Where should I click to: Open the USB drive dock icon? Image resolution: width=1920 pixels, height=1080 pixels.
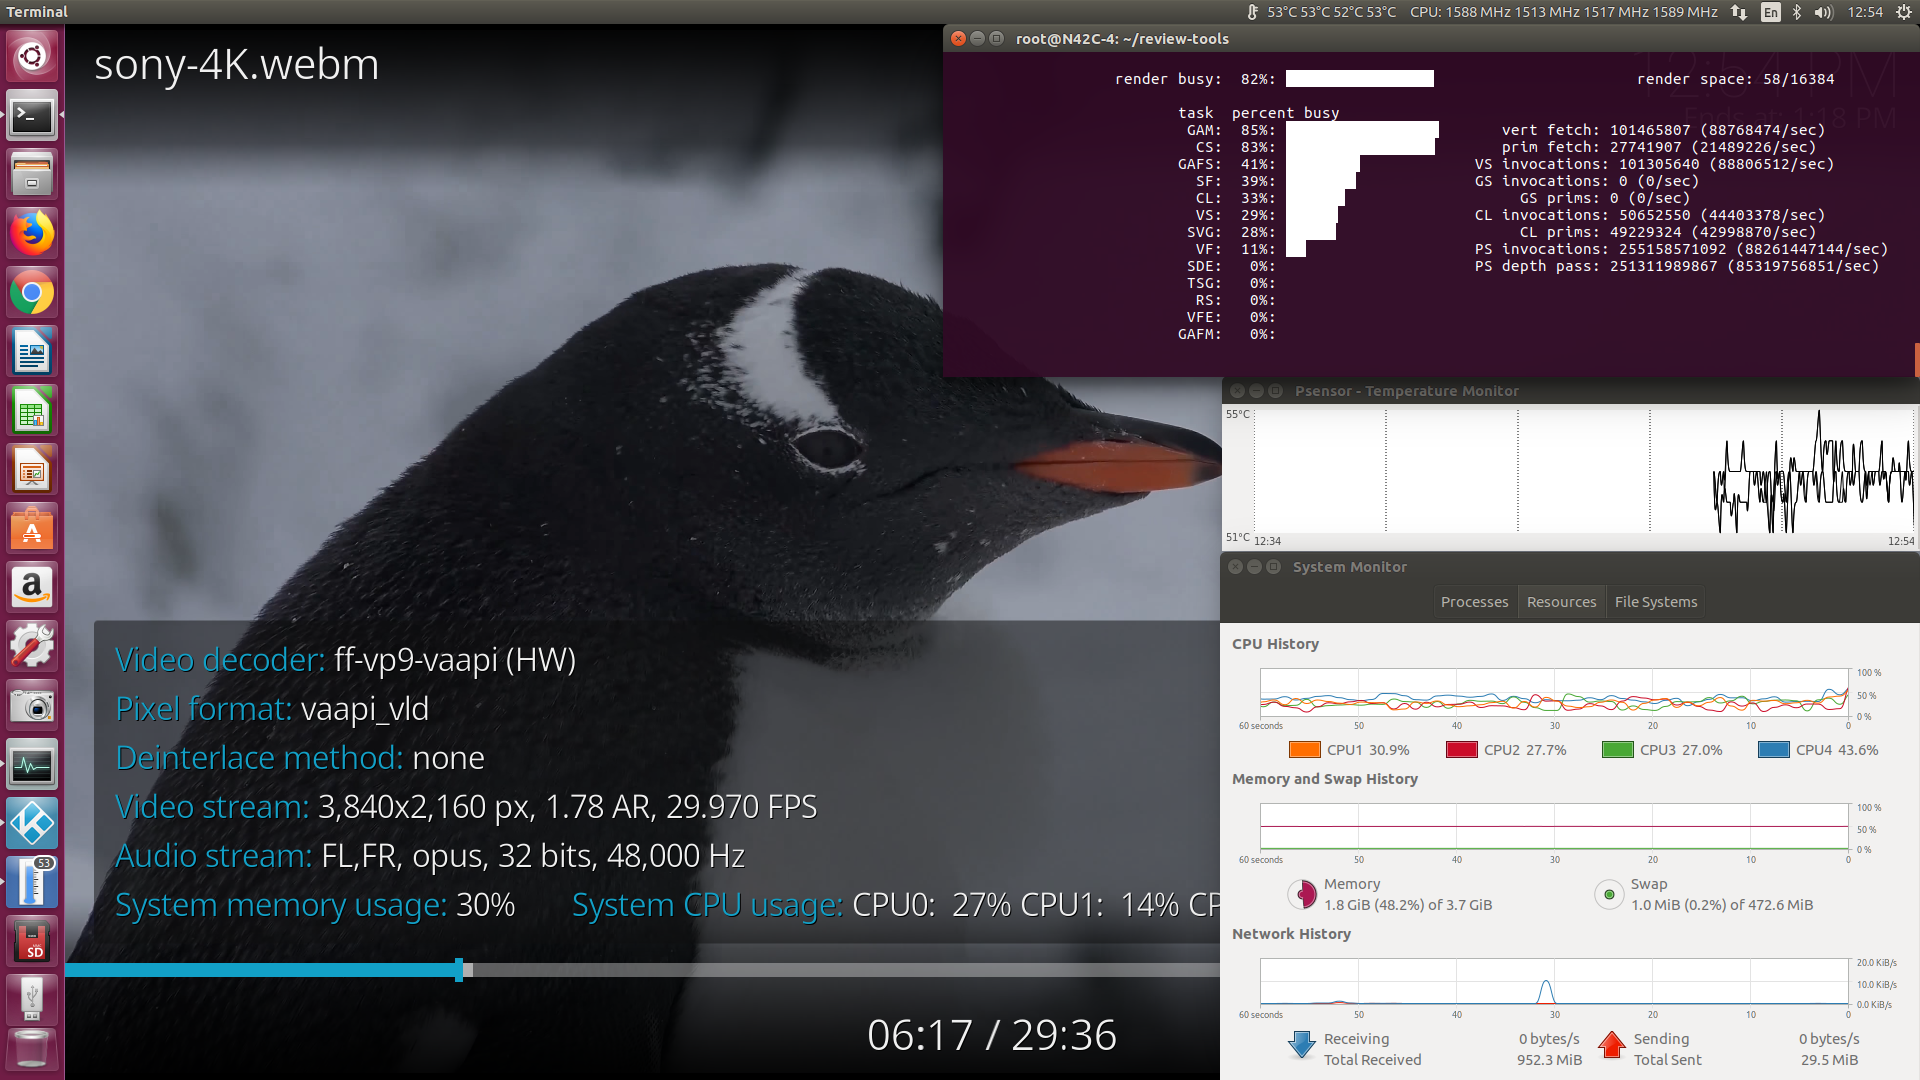tap(32, 998)
